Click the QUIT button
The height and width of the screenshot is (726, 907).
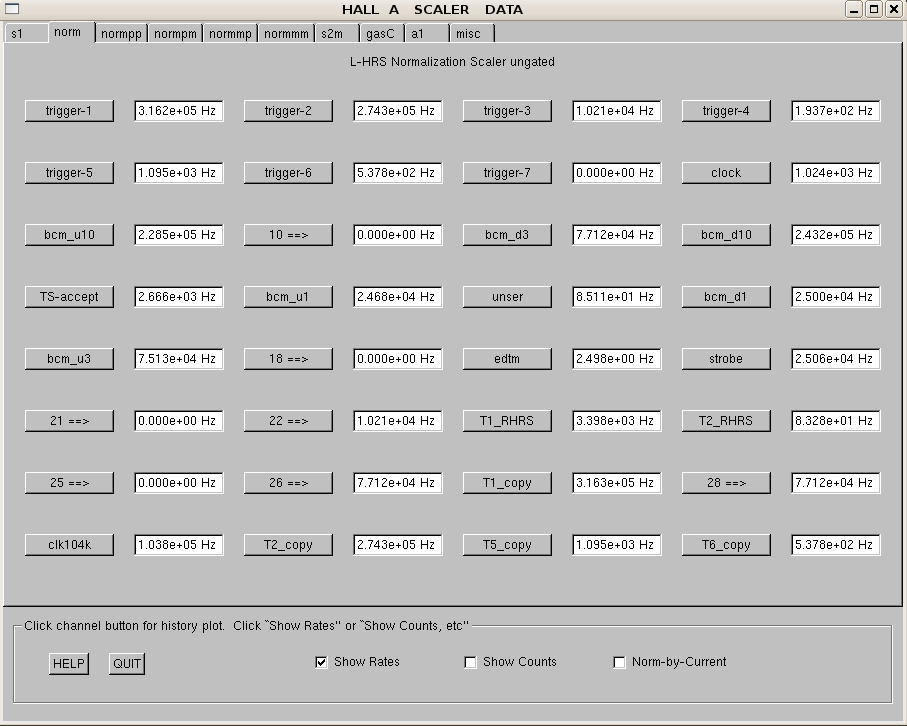click(127, 664)
